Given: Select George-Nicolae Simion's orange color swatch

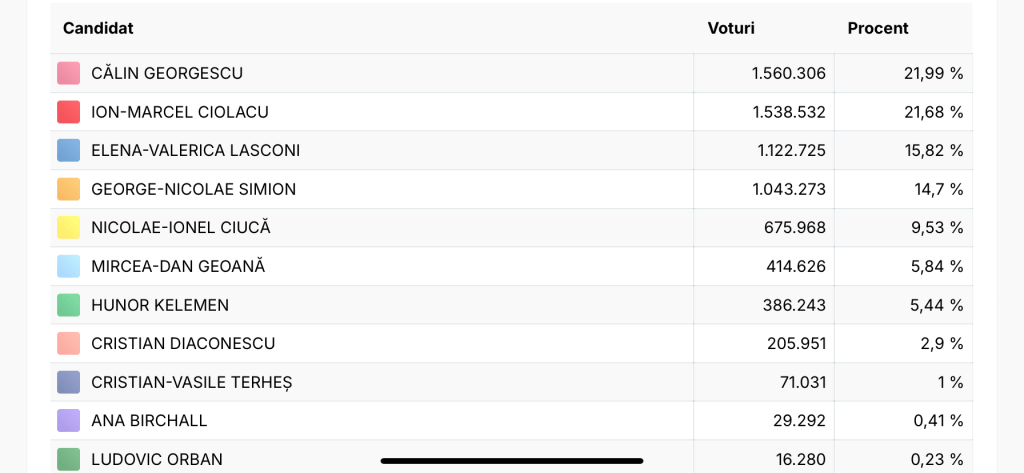Looking at the screenshot, I should 68,189.
